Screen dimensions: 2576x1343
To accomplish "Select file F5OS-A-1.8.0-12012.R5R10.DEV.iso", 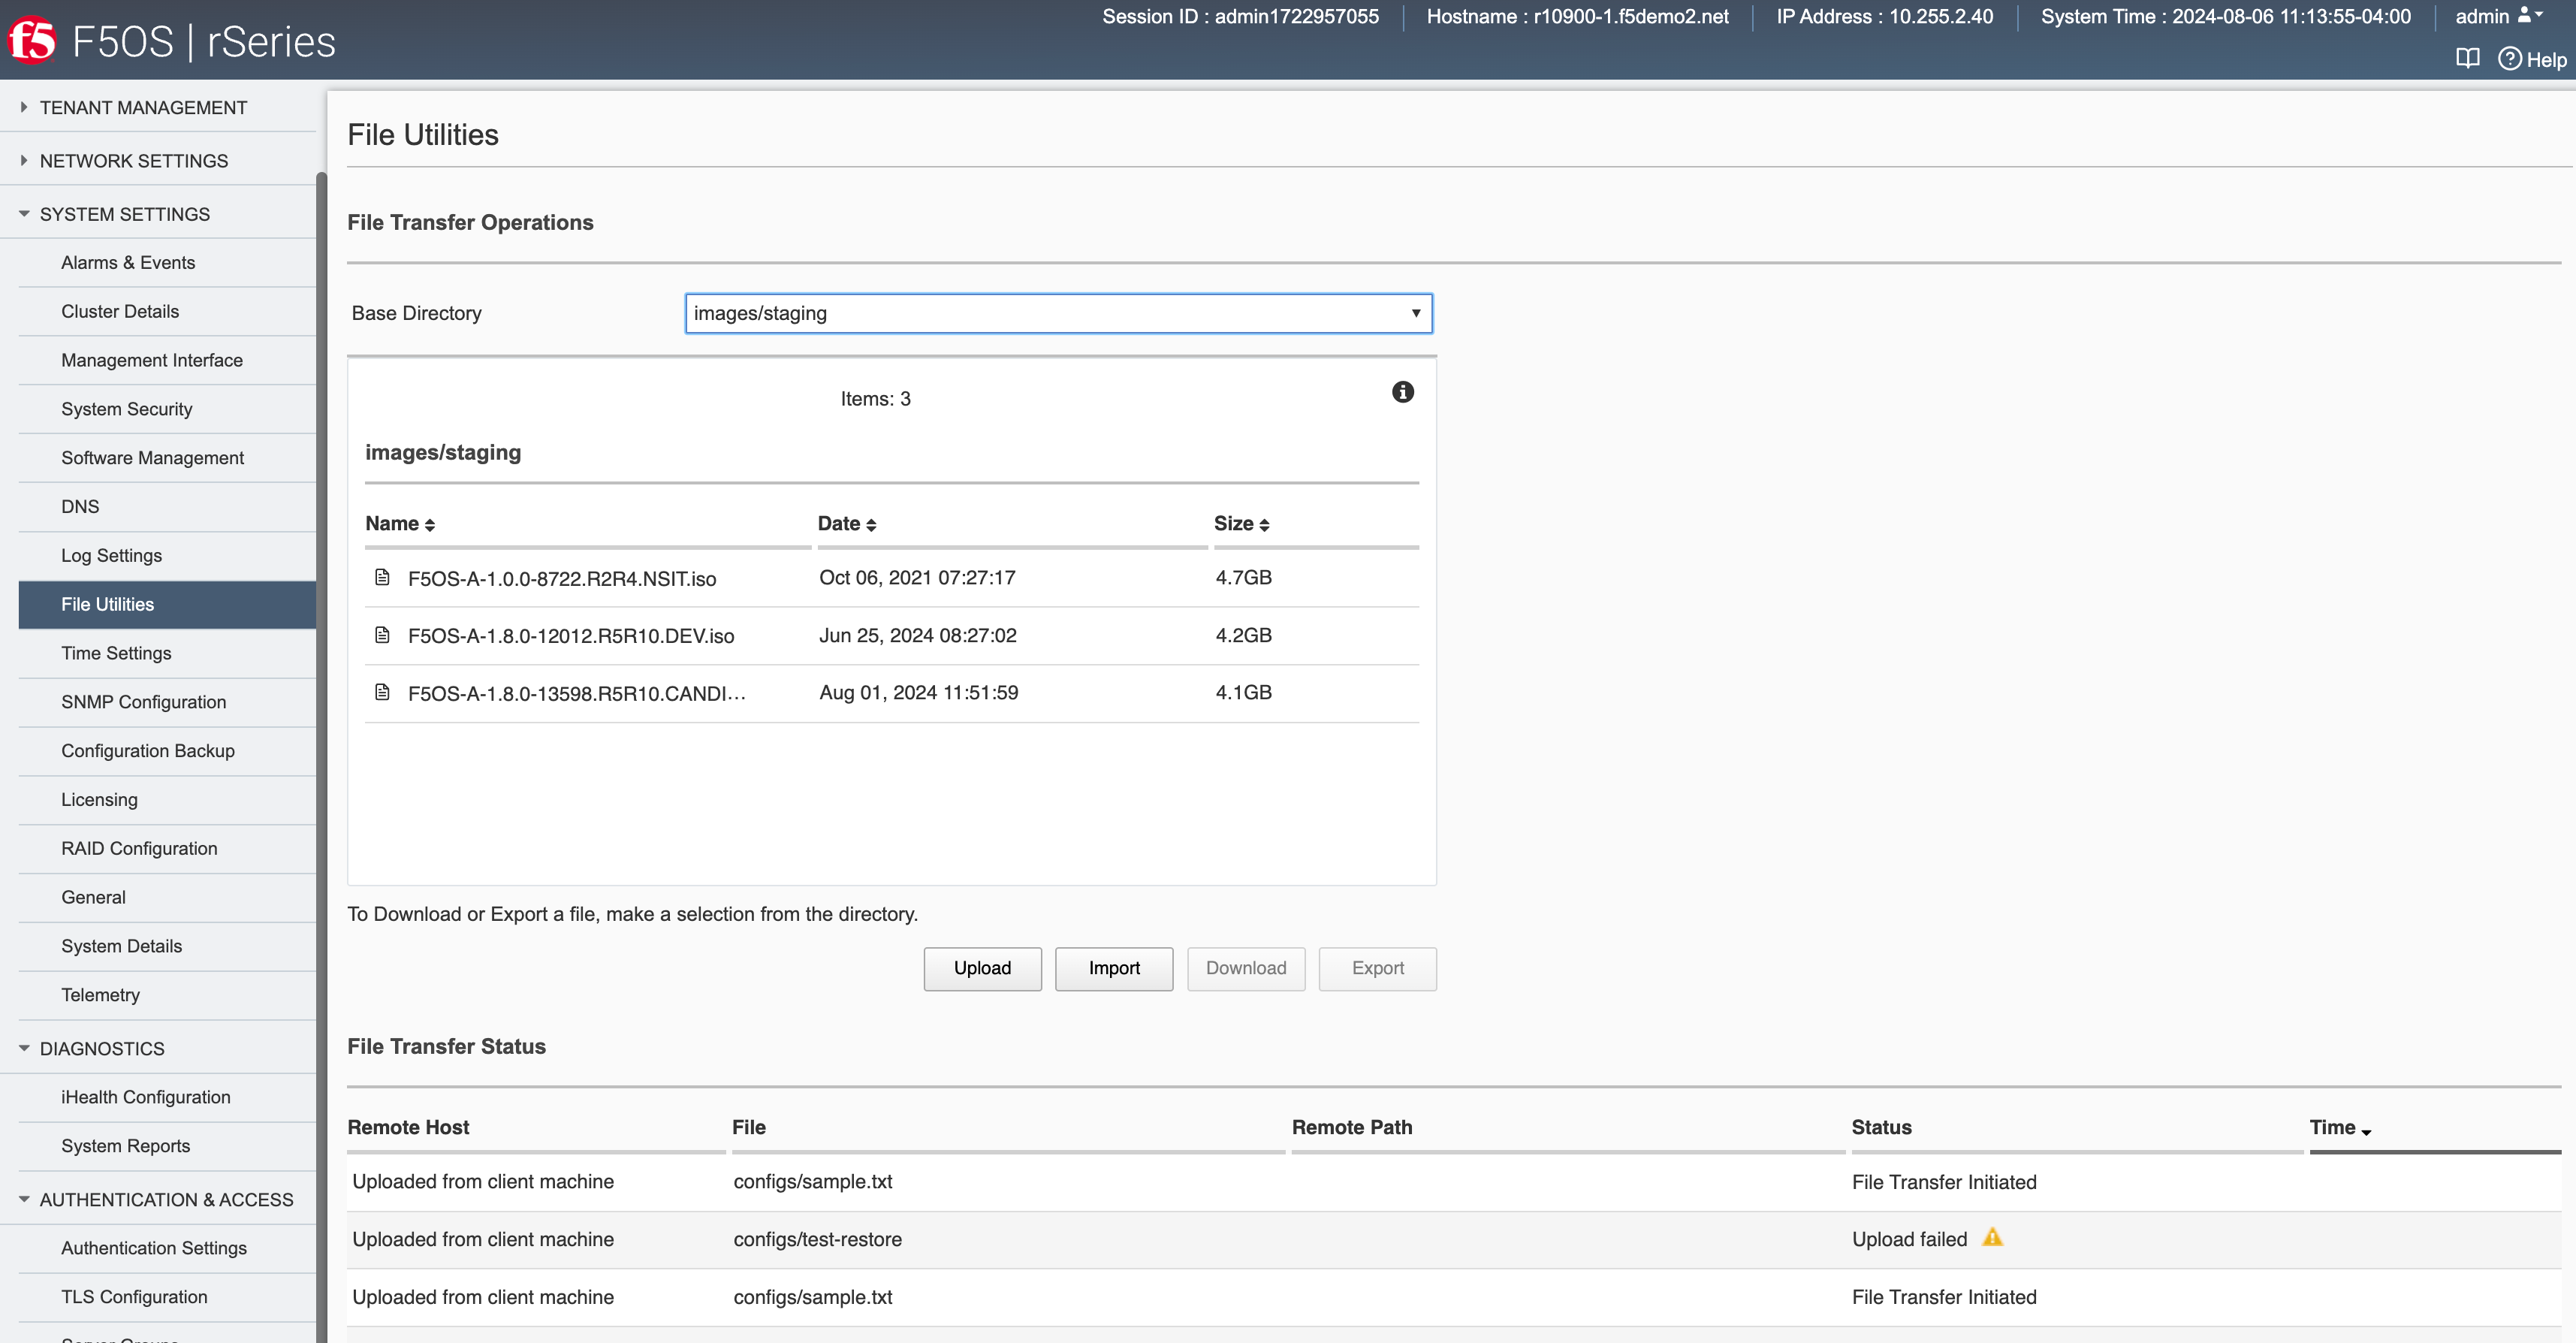I will pyautogui.click(x=571, y=636).
